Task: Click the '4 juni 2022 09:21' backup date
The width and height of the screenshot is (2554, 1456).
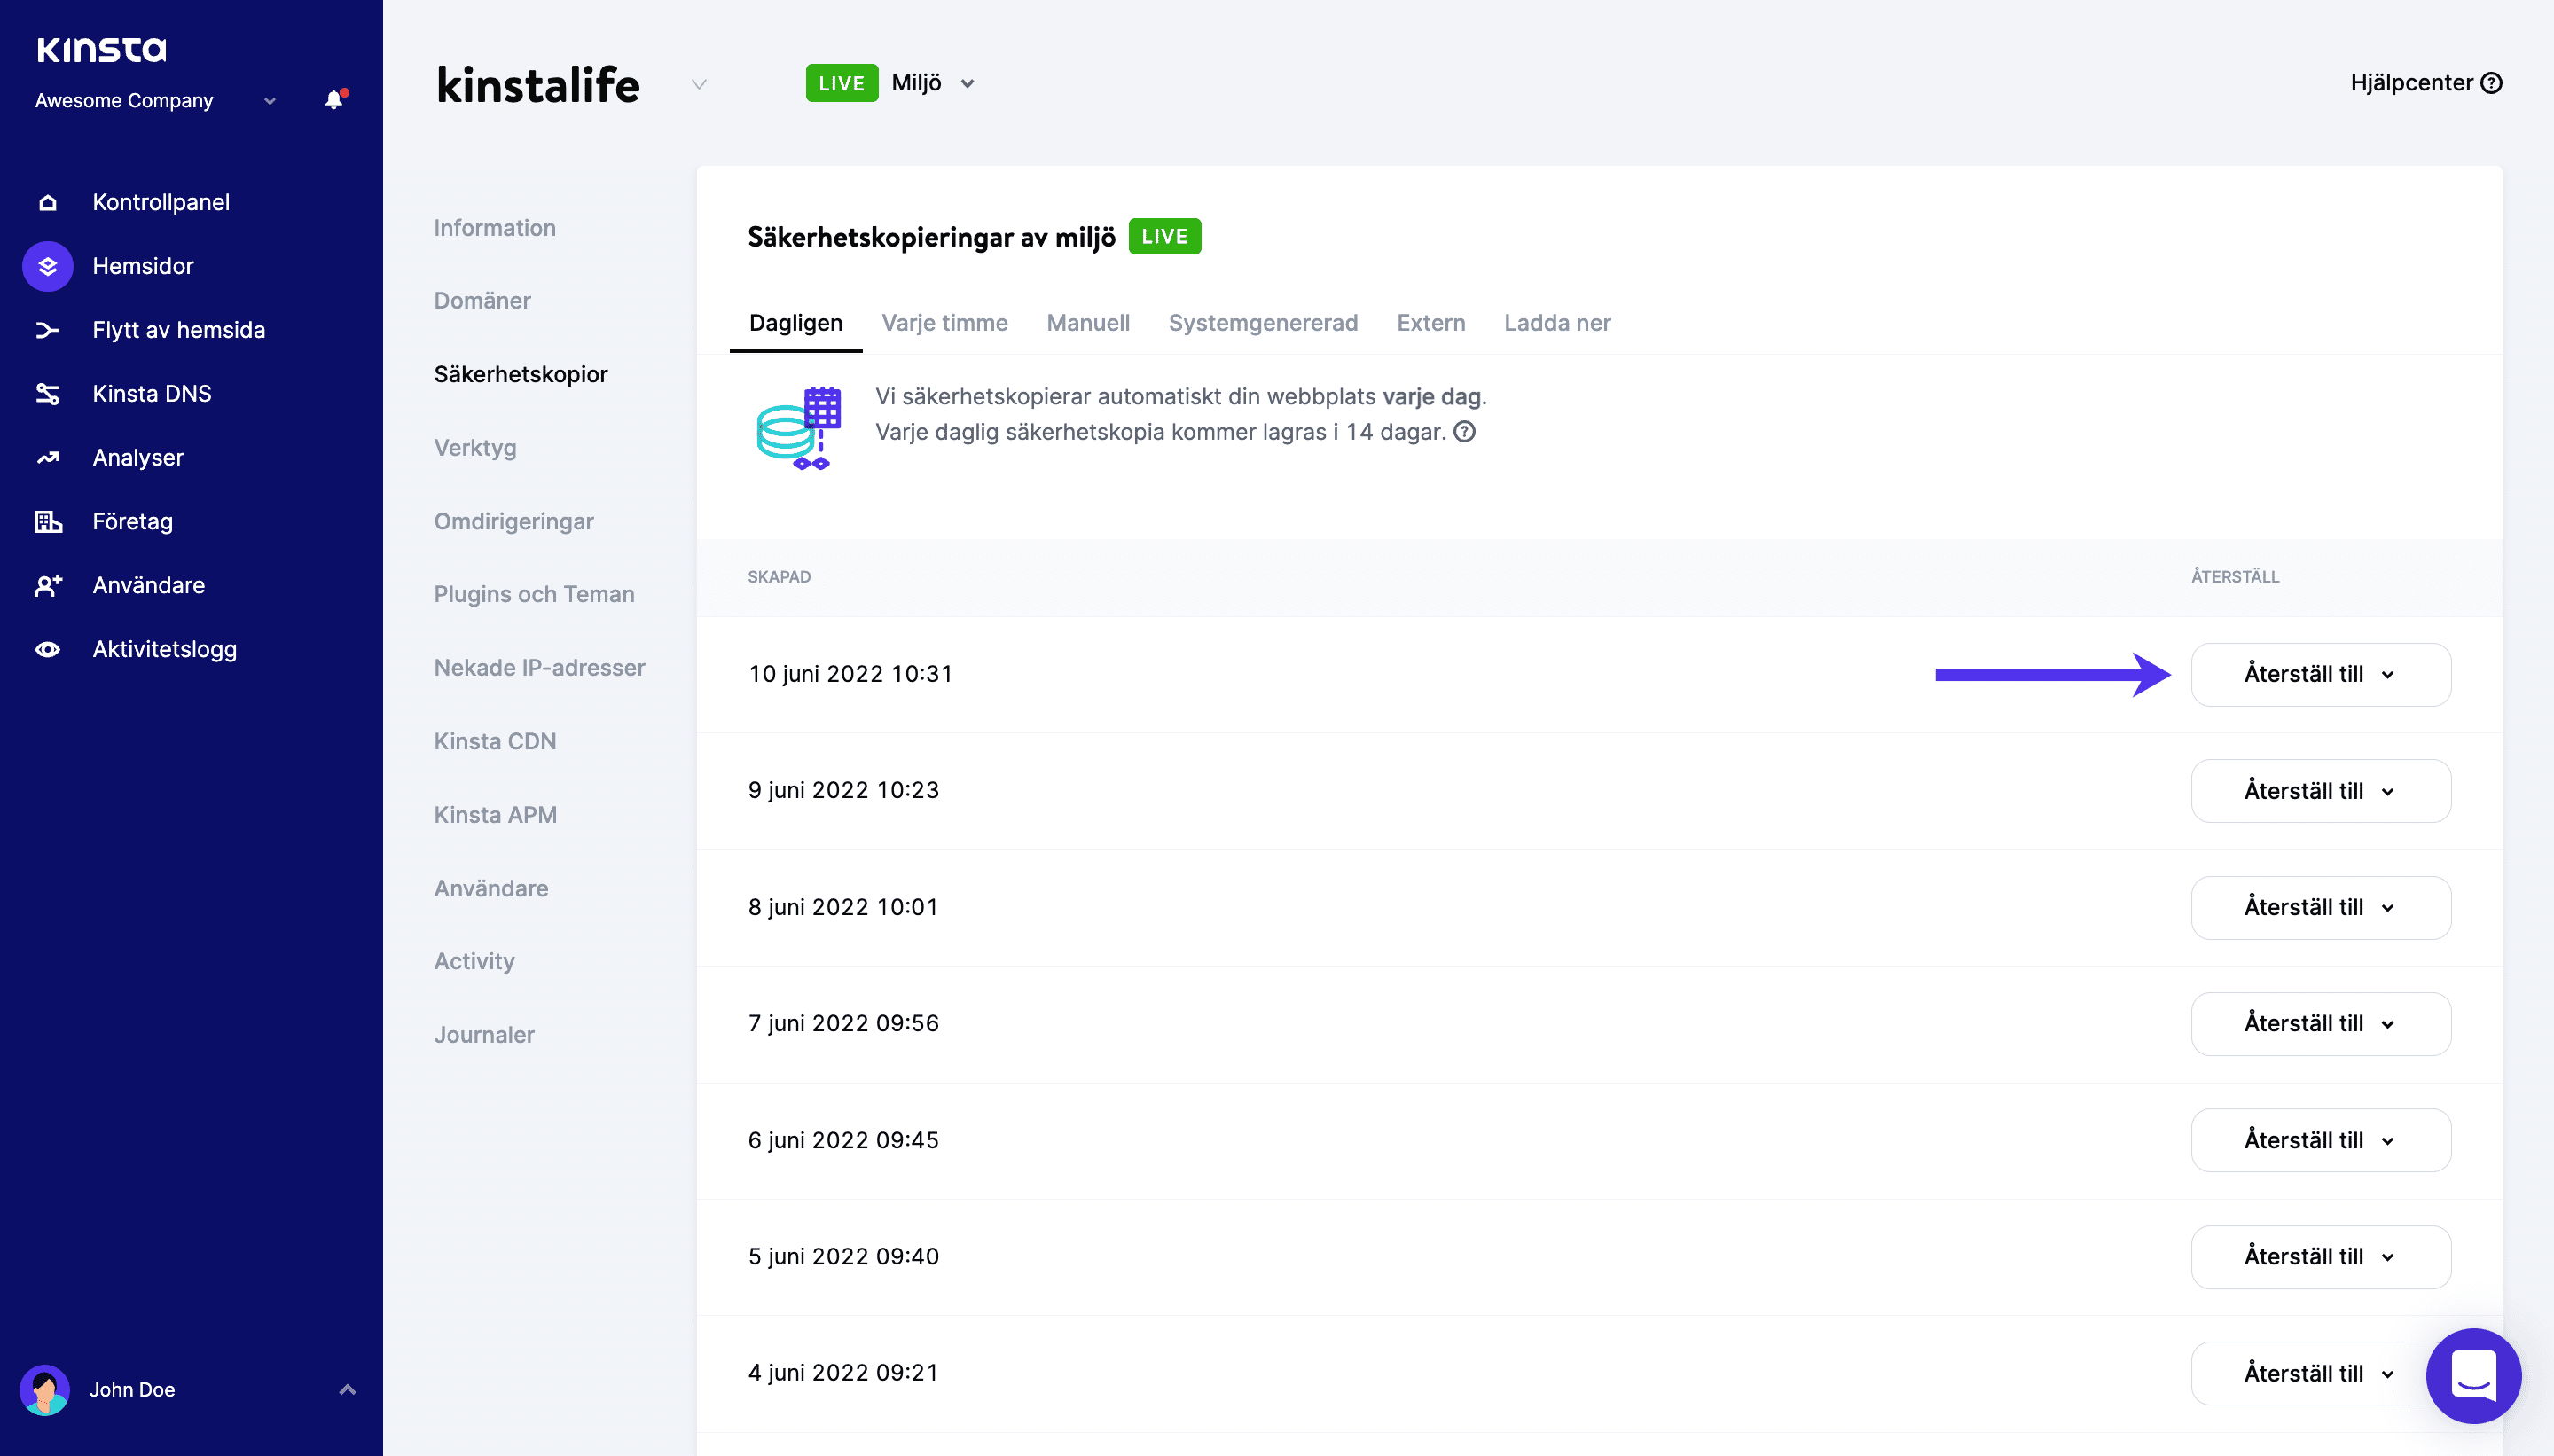Action: 843,1373
